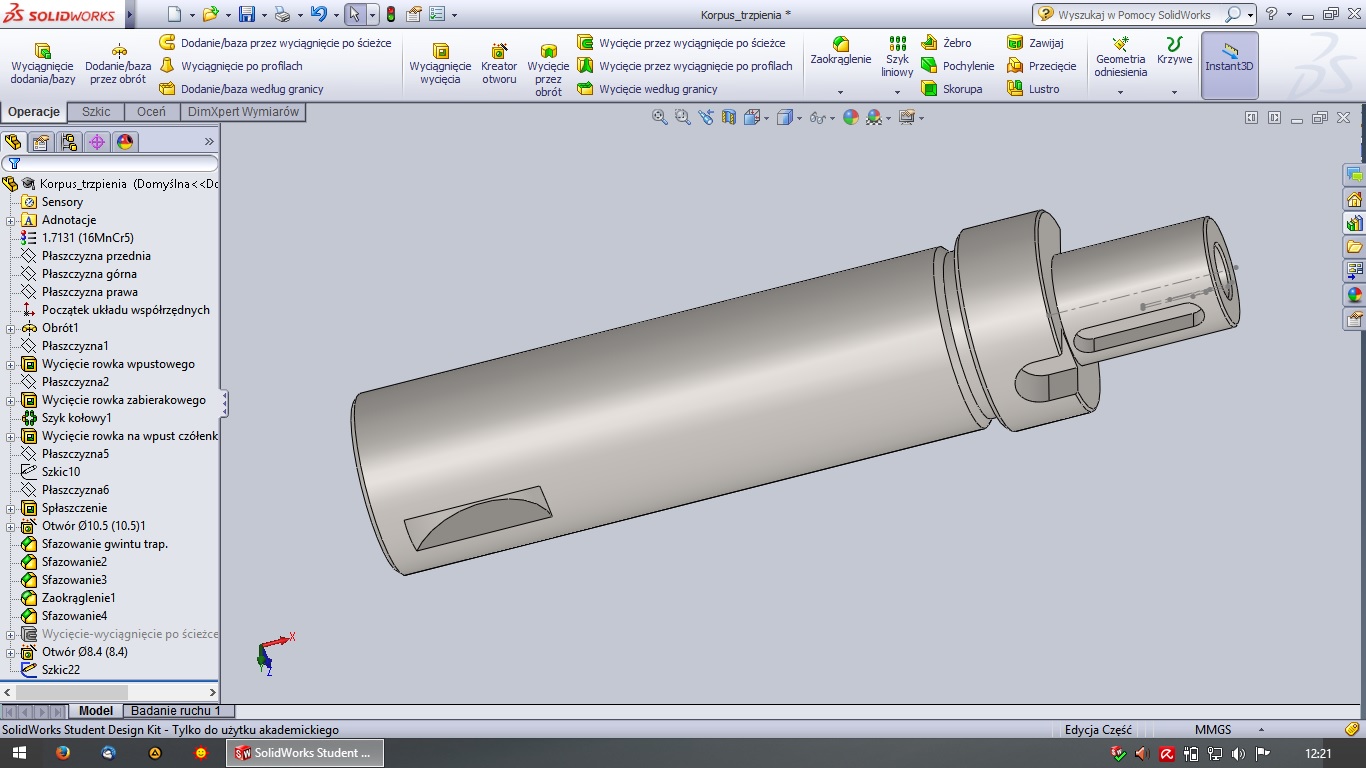Click the Rebuild traffic light icon

390,14
